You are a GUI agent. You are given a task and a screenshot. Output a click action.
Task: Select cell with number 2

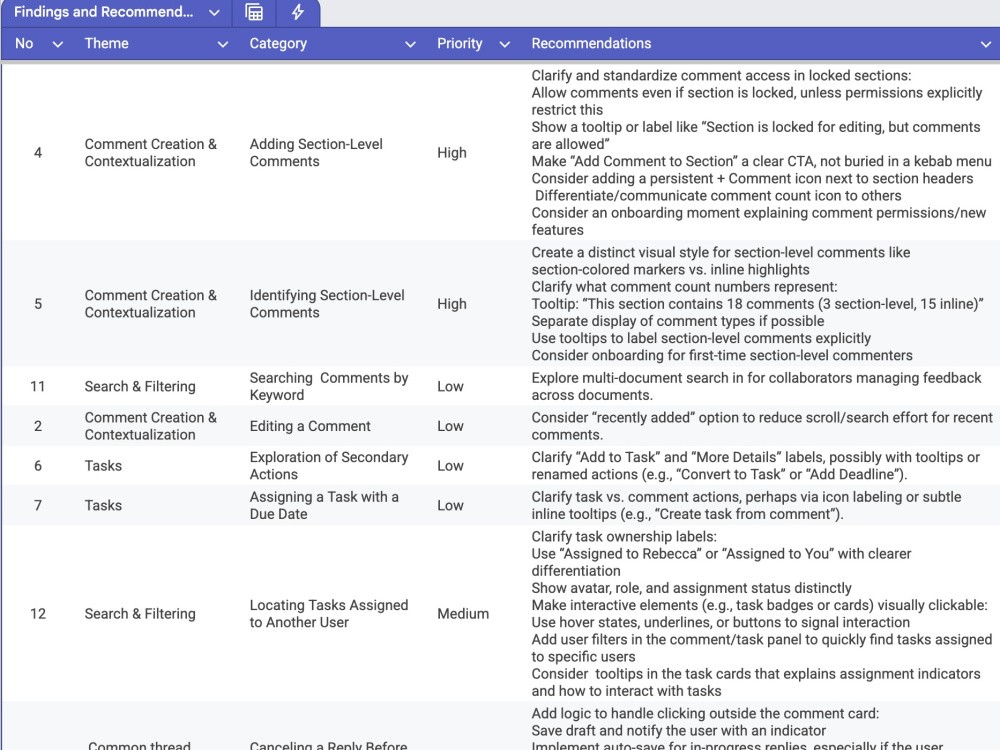click(x=38, y=426)
